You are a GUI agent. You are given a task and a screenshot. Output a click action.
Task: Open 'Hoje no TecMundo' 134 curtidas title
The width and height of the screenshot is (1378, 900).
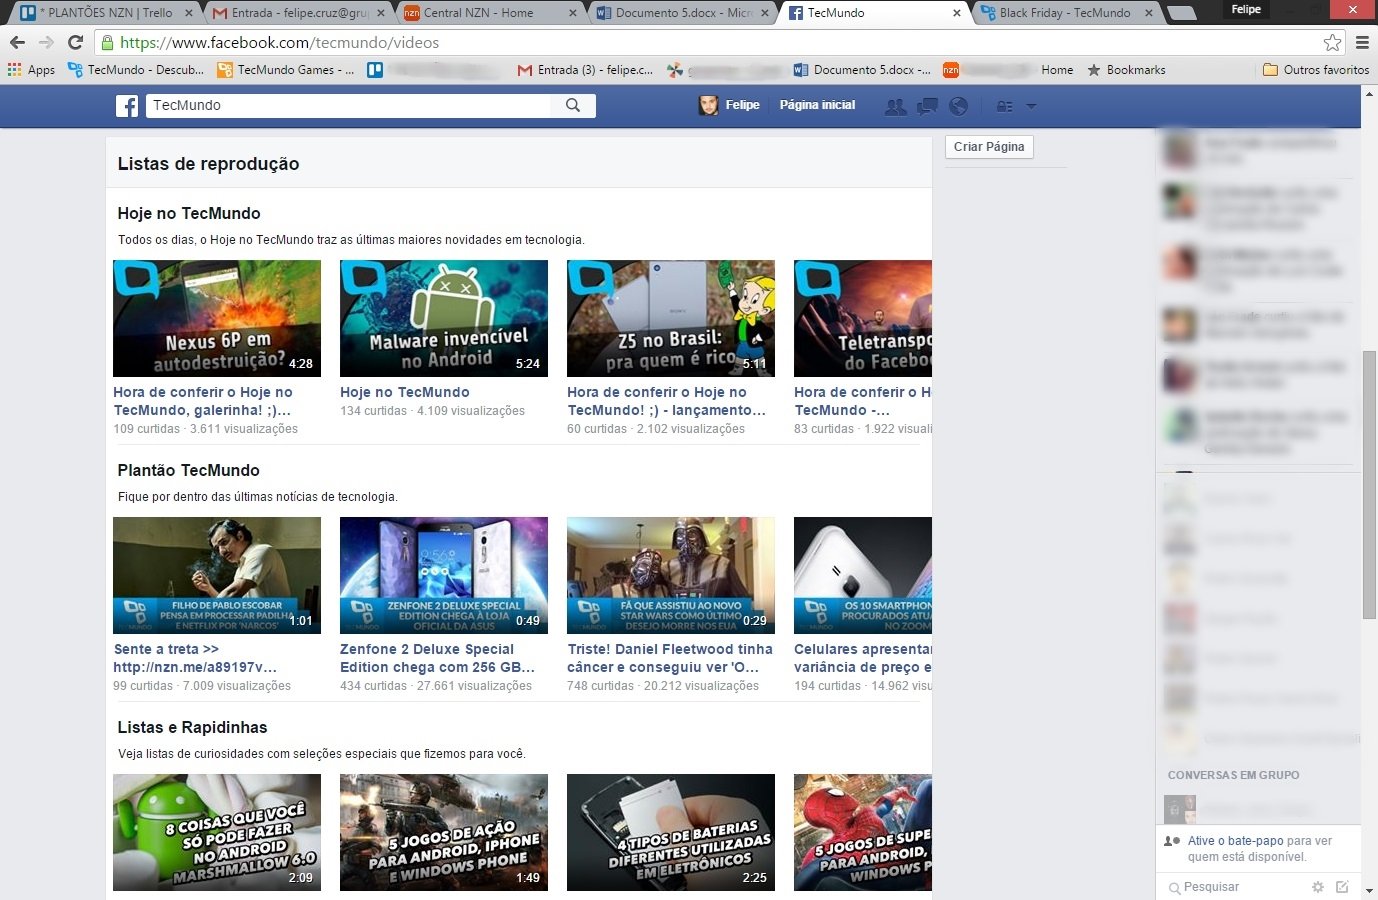[405, 392]
